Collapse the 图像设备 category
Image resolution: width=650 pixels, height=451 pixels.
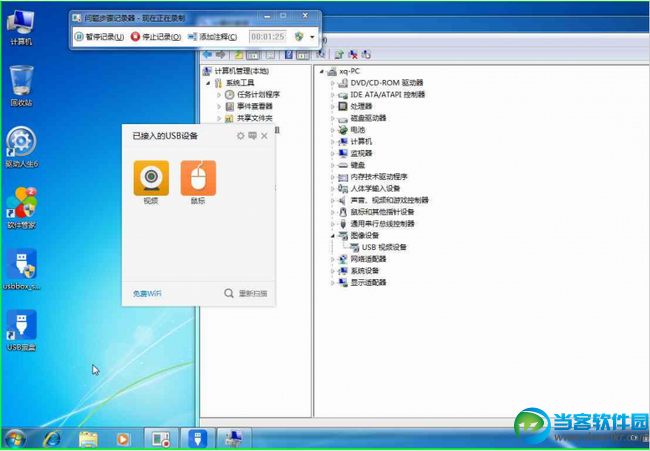pos(332,236)
